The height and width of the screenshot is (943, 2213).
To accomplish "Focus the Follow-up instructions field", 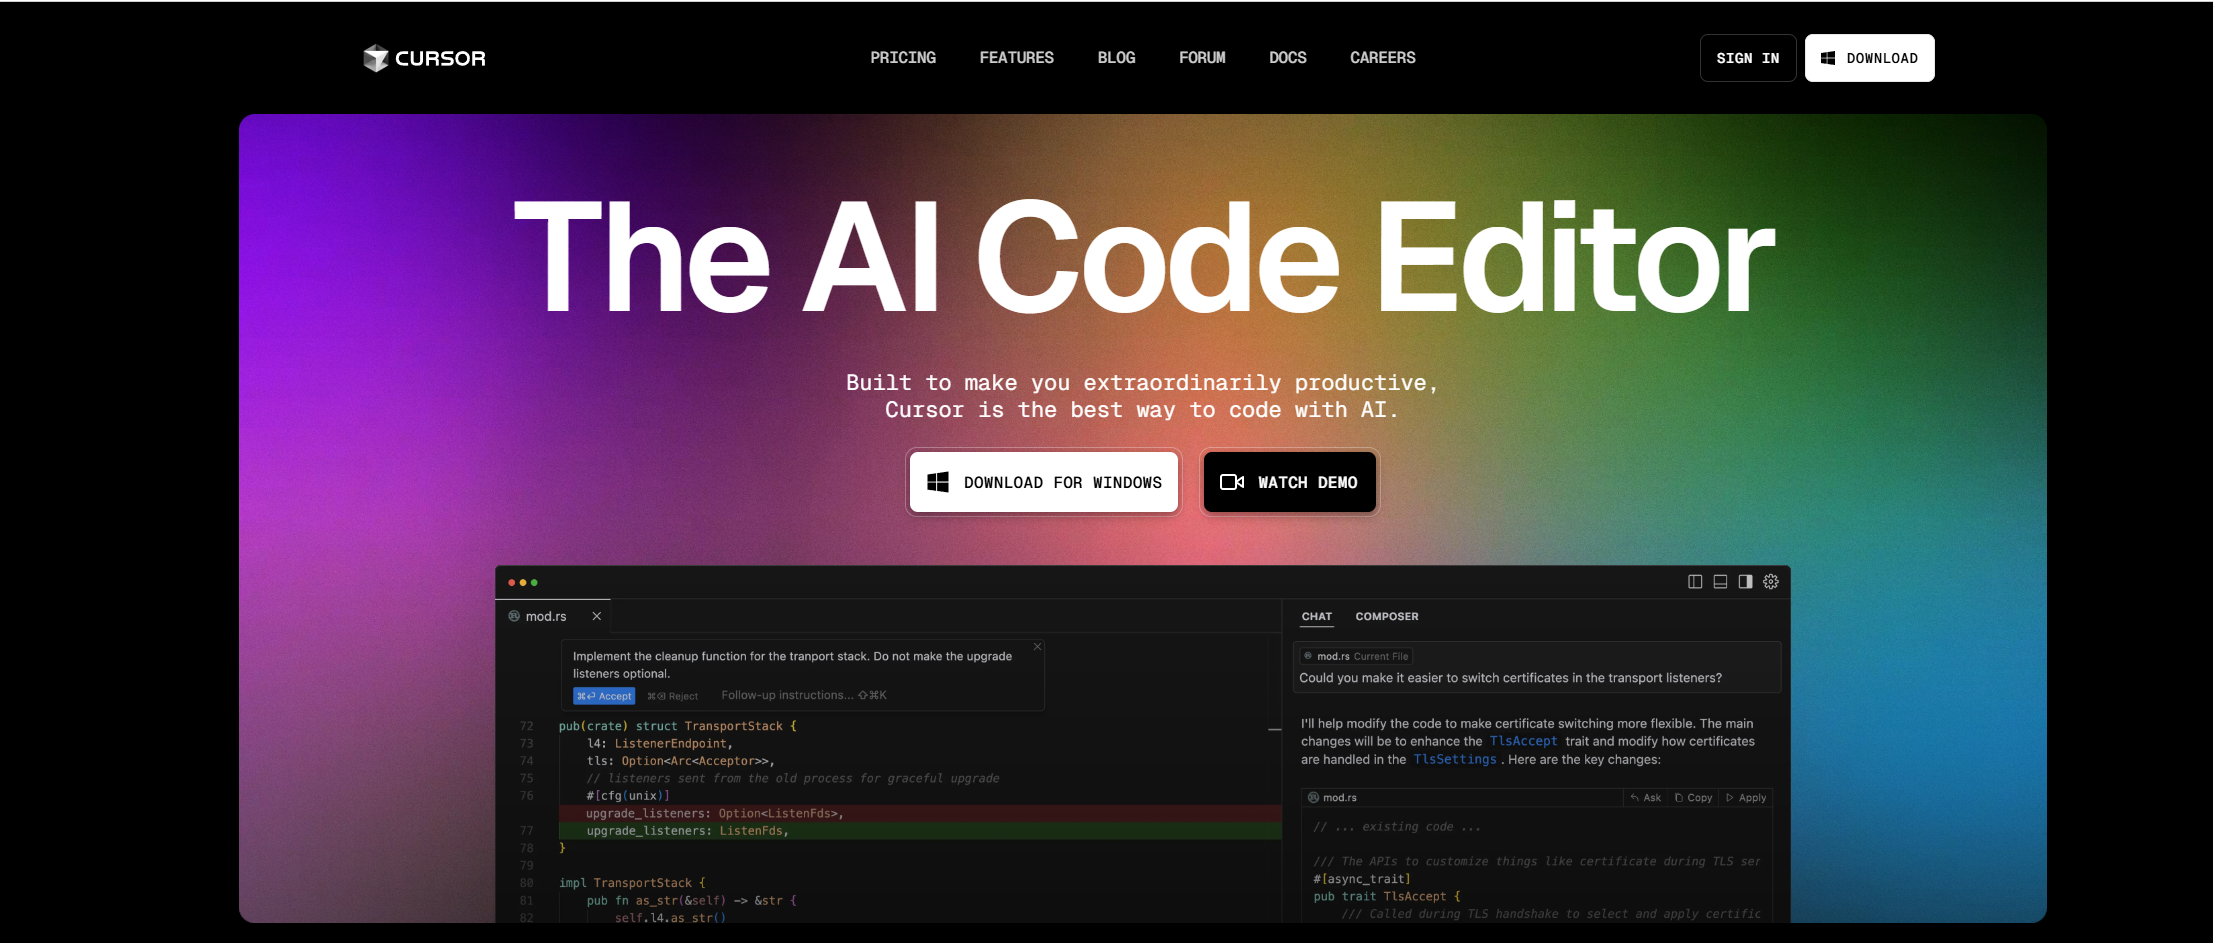I will pos(804,695).
